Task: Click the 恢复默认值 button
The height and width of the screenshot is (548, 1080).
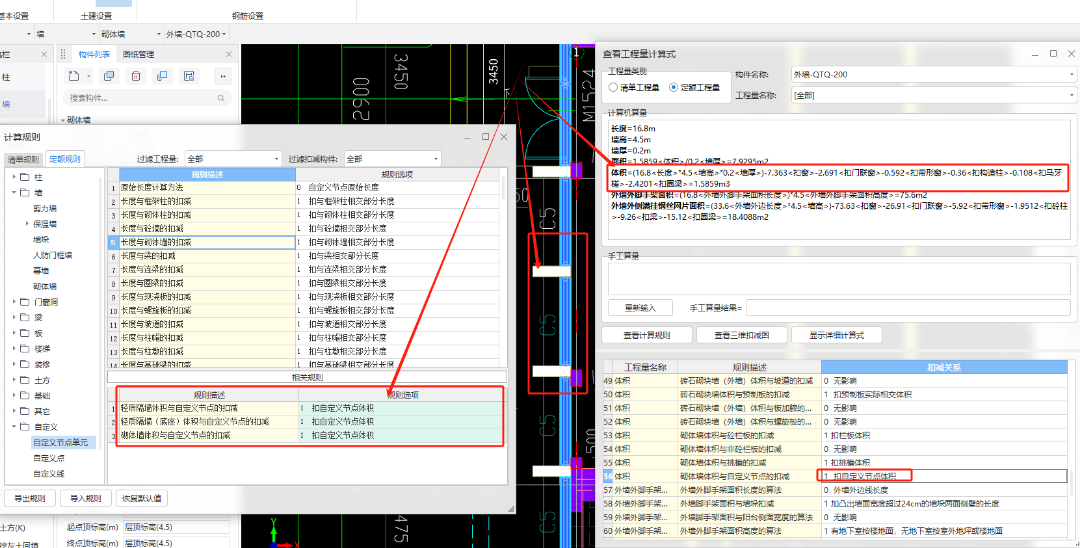Action: click(141, 498)
